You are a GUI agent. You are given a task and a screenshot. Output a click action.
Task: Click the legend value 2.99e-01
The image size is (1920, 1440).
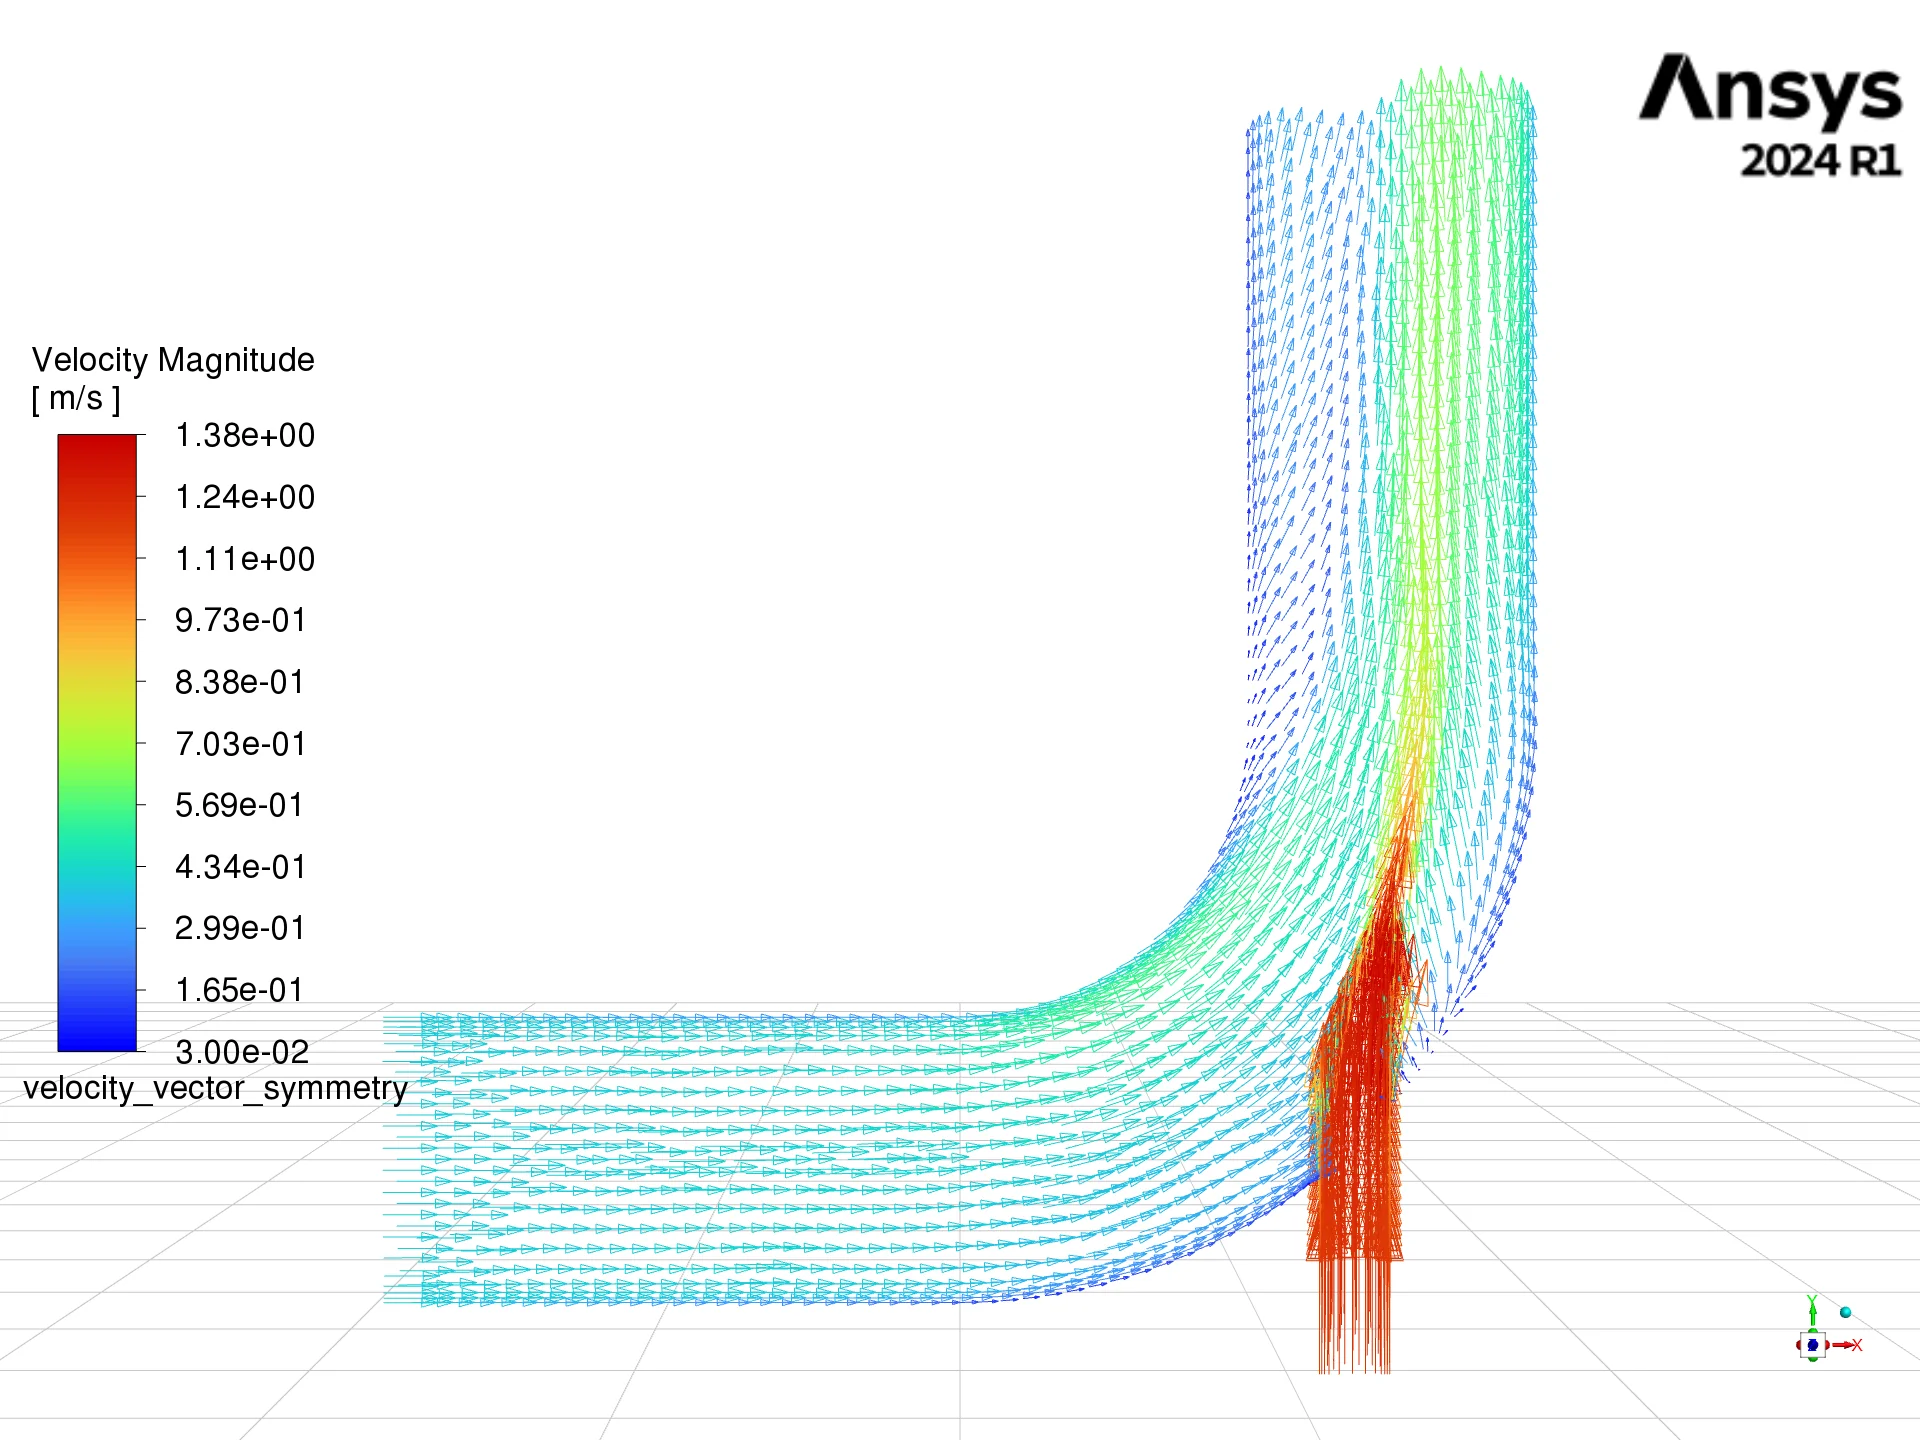tap(240, 928)
